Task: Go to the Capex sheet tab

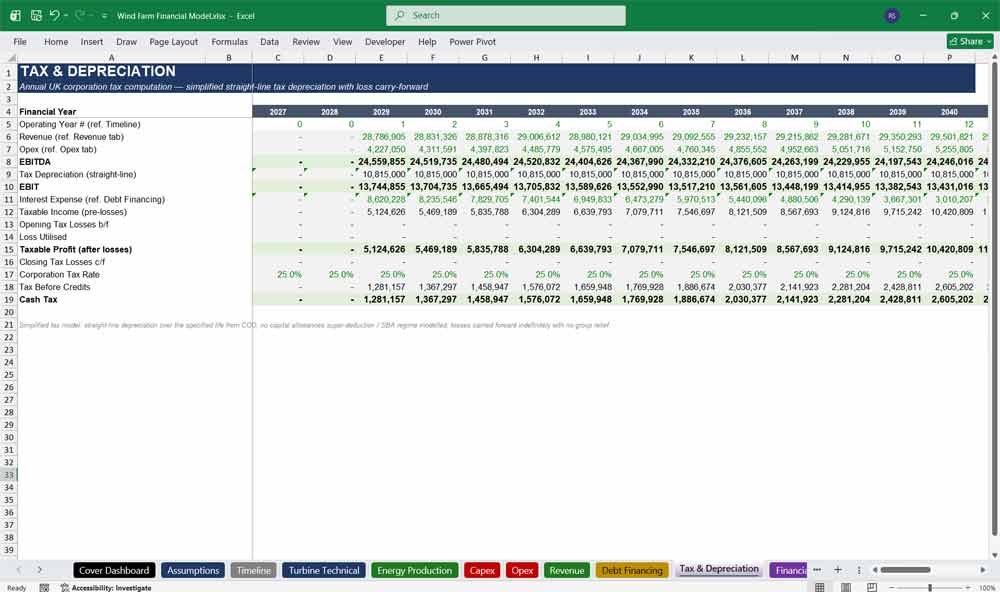Action: coord(482,570)
